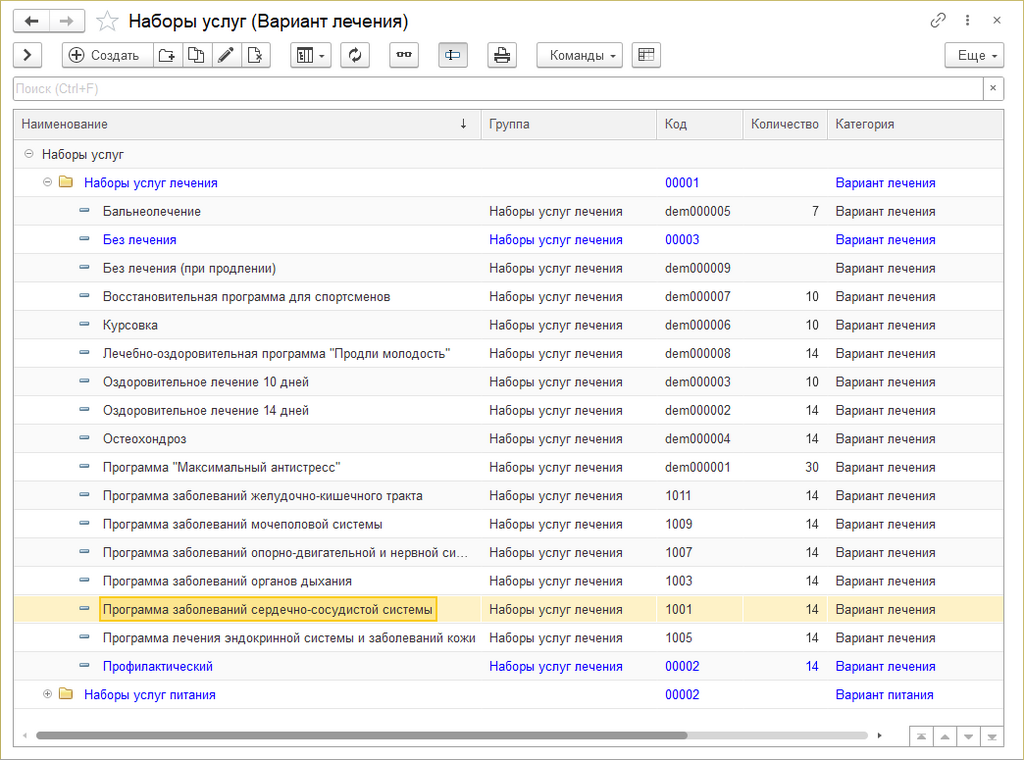Click the search field 'Поиск (Ctrl+F)'
The height and width of the screenshot is (760, 1024).
(x=497, y=89)
